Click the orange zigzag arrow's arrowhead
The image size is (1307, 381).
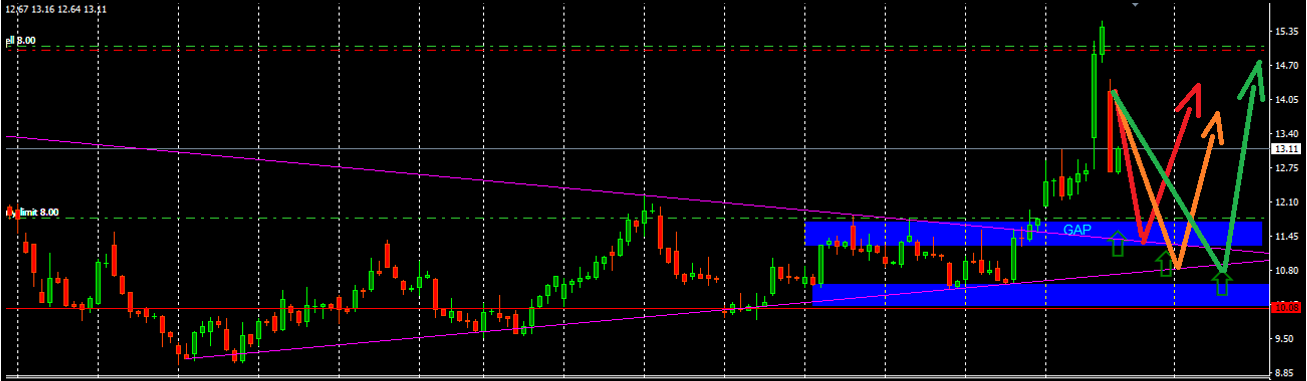tap(1213, 125)
